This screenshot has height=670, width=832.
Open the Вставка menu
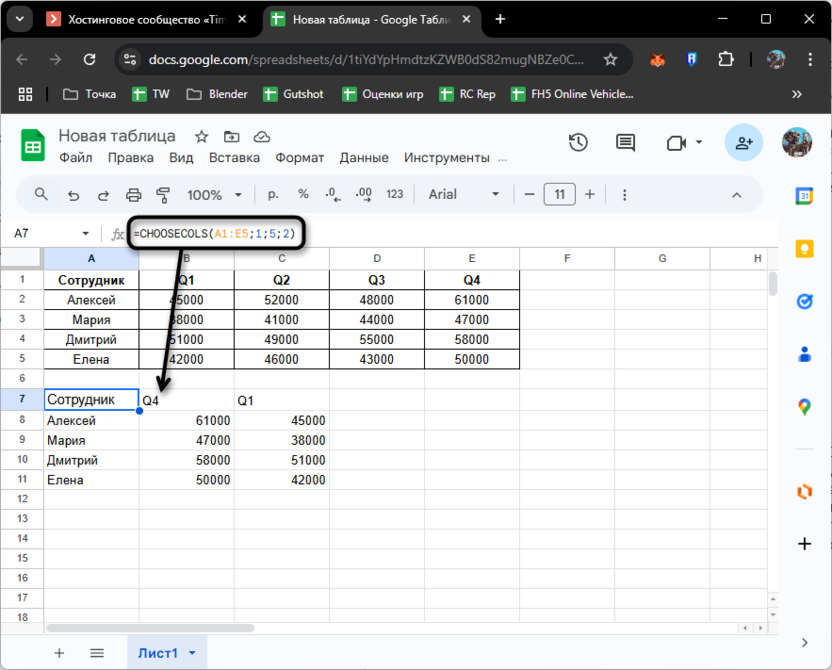pyautogui.click(x=234, y=157)
